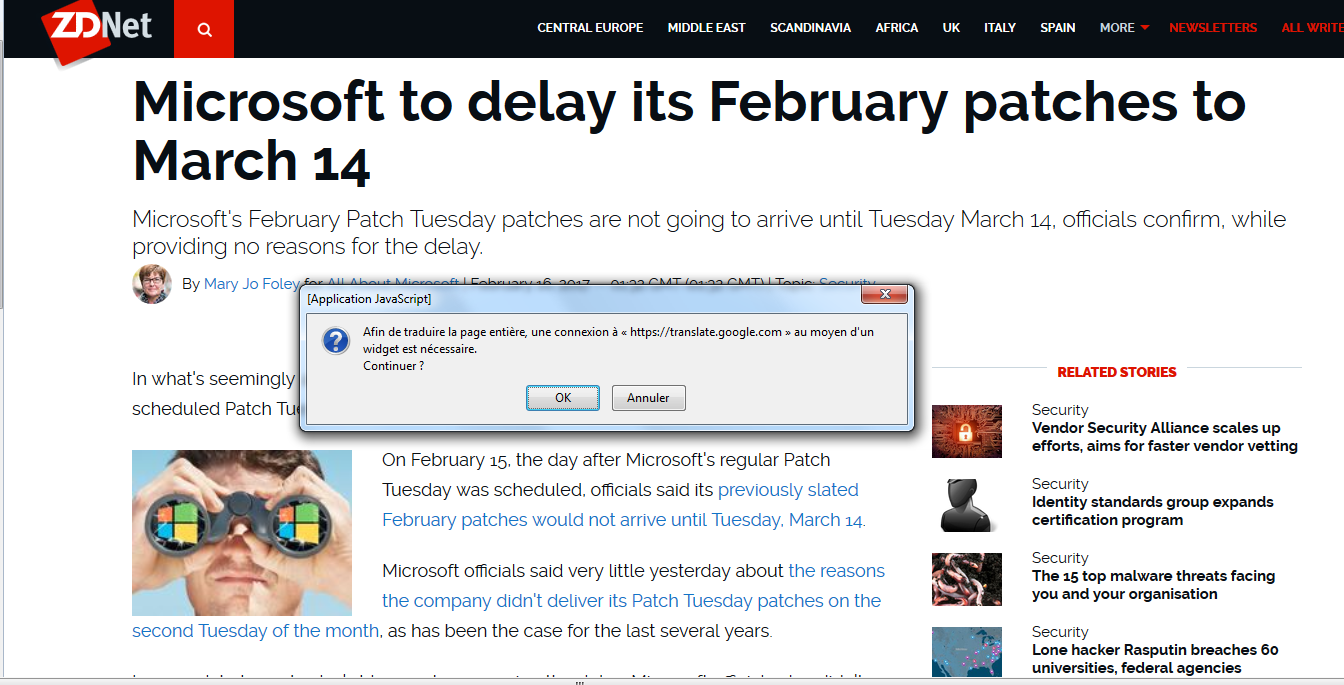Image resolution: width=1344 pixels, height=685 pixels.
Task: Open the Vendor Security Alliance story thumbnail
Action: (967, 431)
